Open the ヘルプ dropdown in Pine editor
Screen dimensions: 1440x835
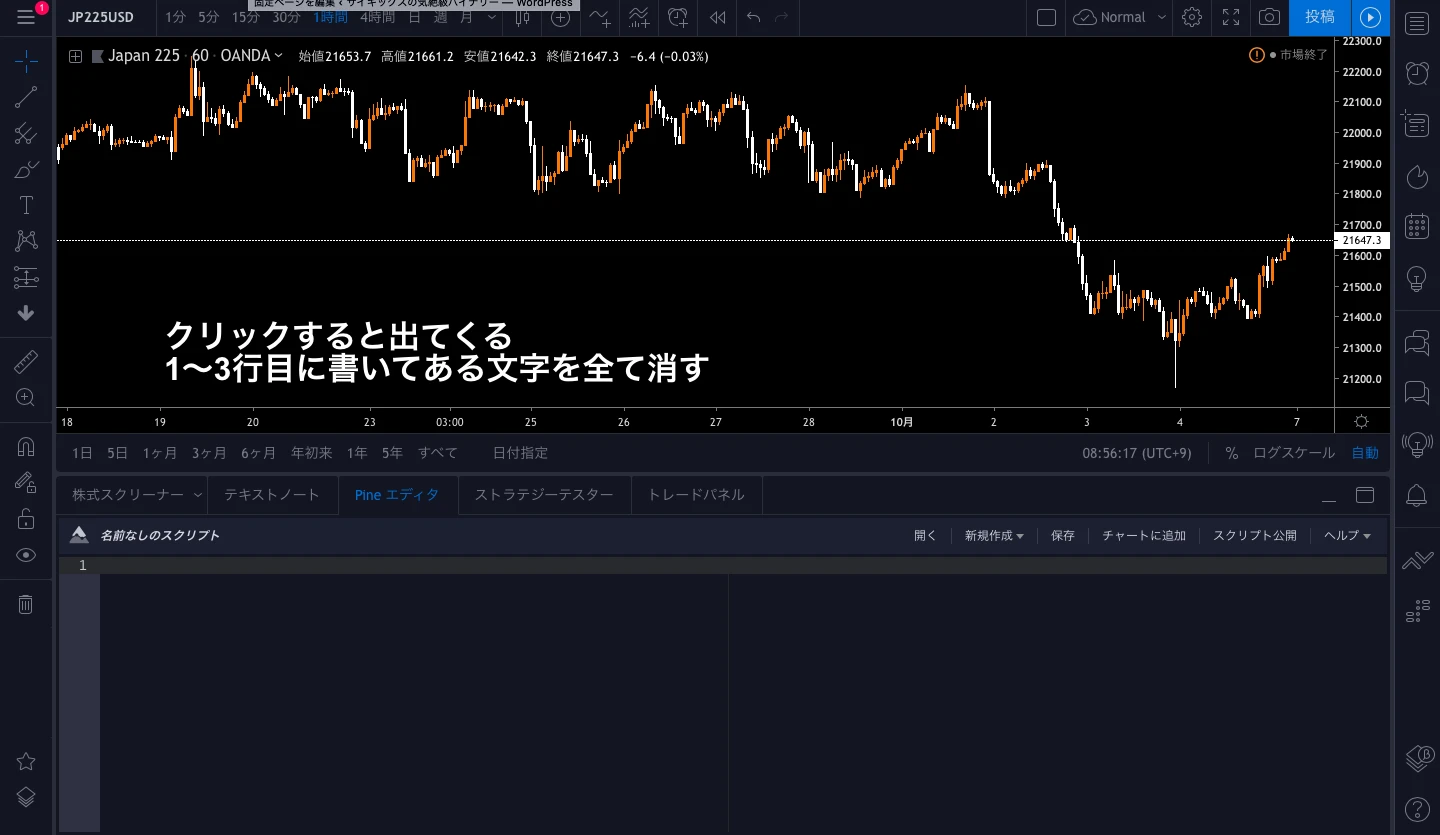(1345, 535)
